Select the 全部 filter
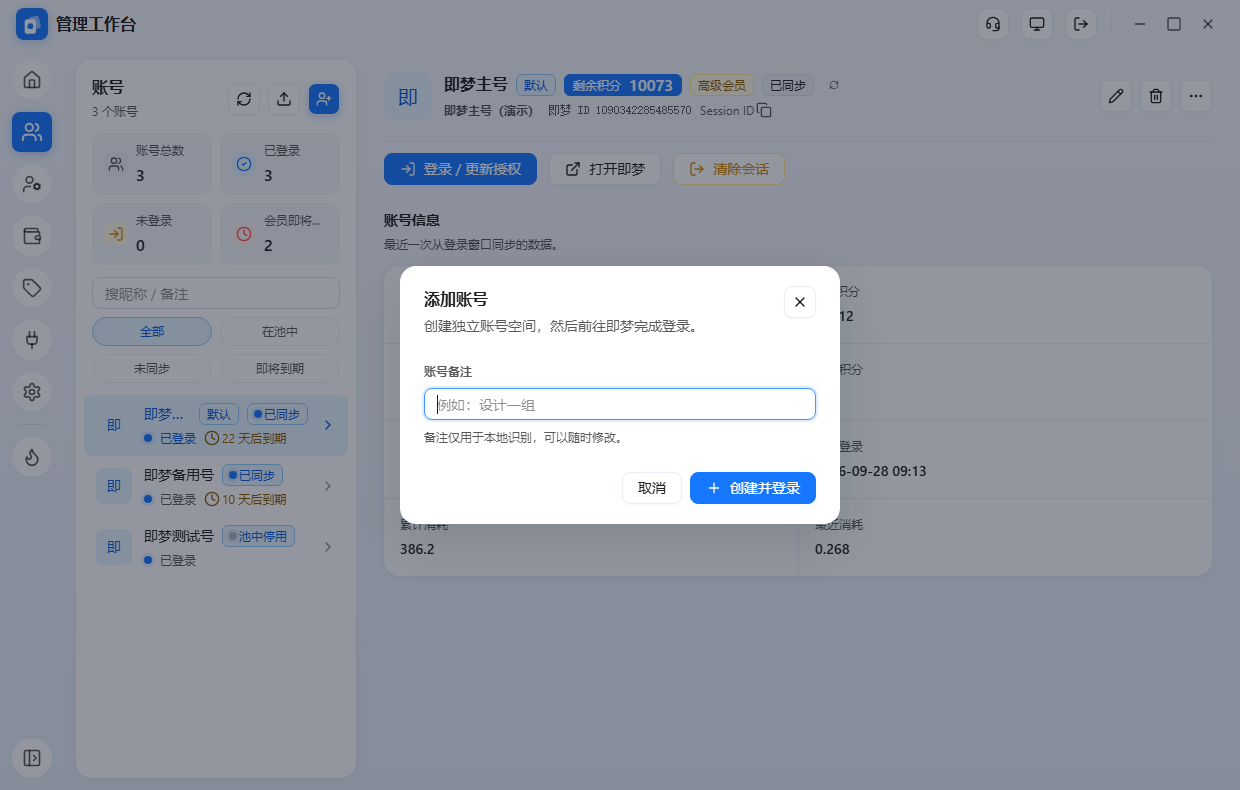This screenshot has width=1240, height=790. tap(152, 331)
